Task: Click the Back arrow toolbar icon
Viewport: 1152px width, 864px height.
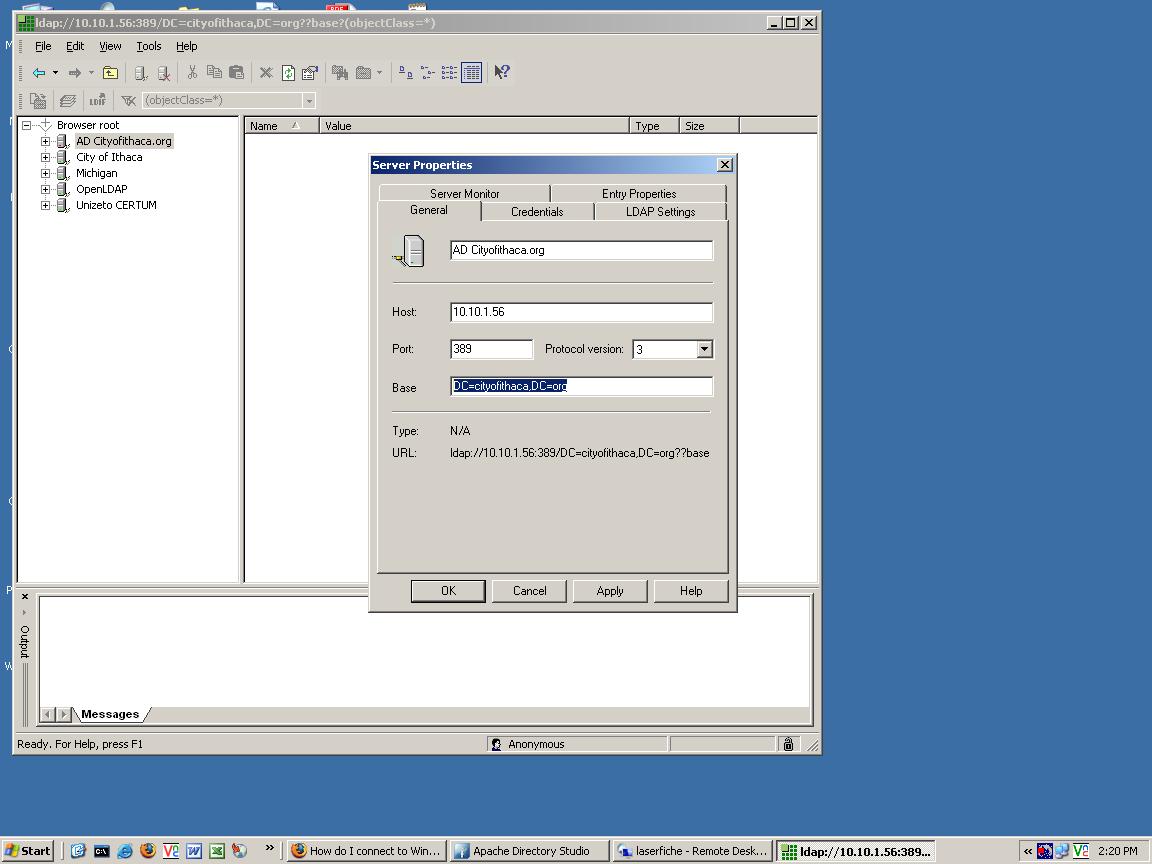Action: tap(39, 73)
